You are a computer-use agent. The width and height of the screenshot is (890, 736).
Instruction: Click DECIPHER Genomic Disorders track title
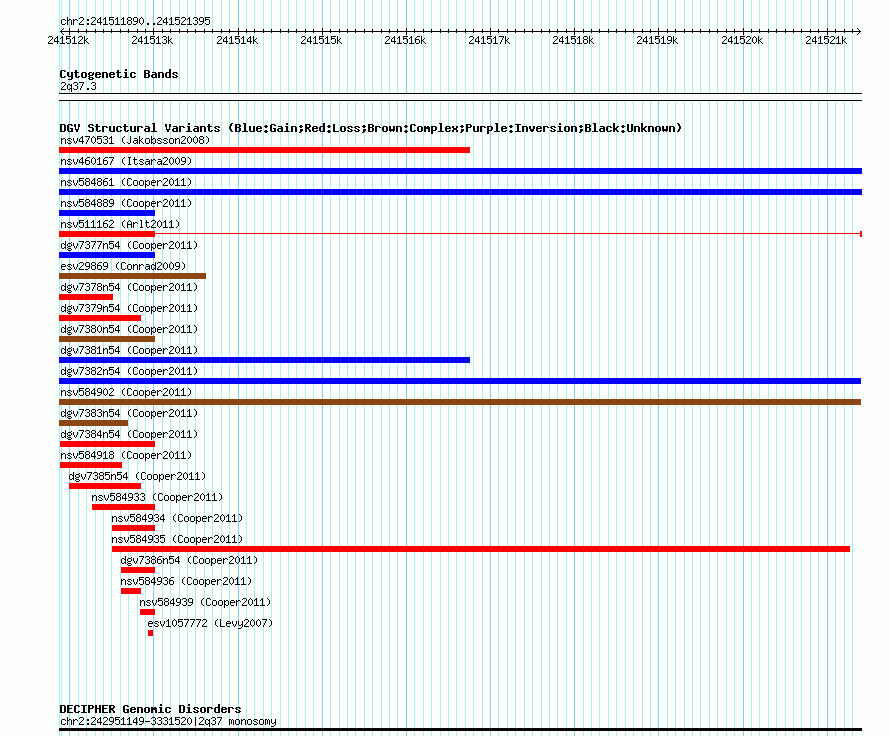150,709
